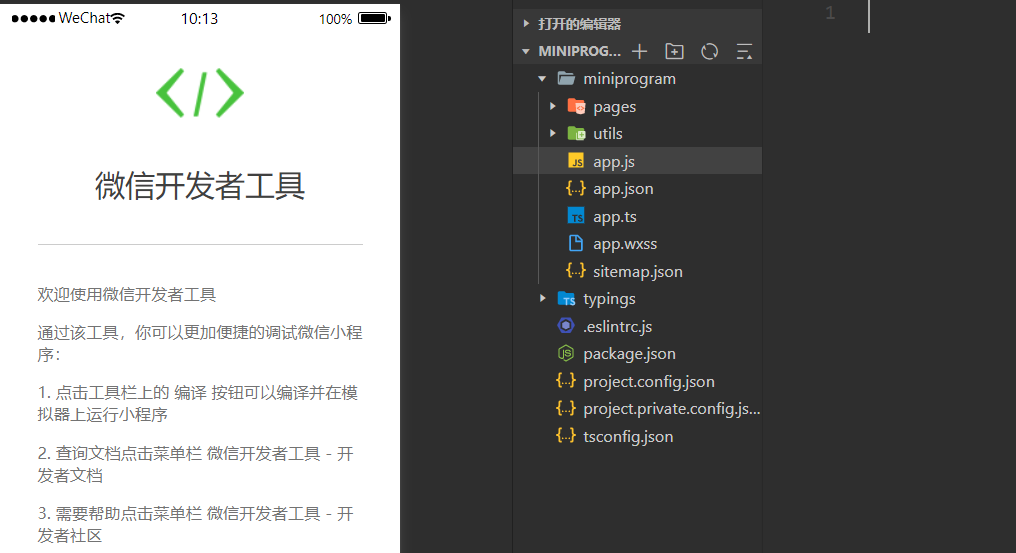
Task: Select the typings folder label
Action: pyautogui.click(x=609, y=299)
